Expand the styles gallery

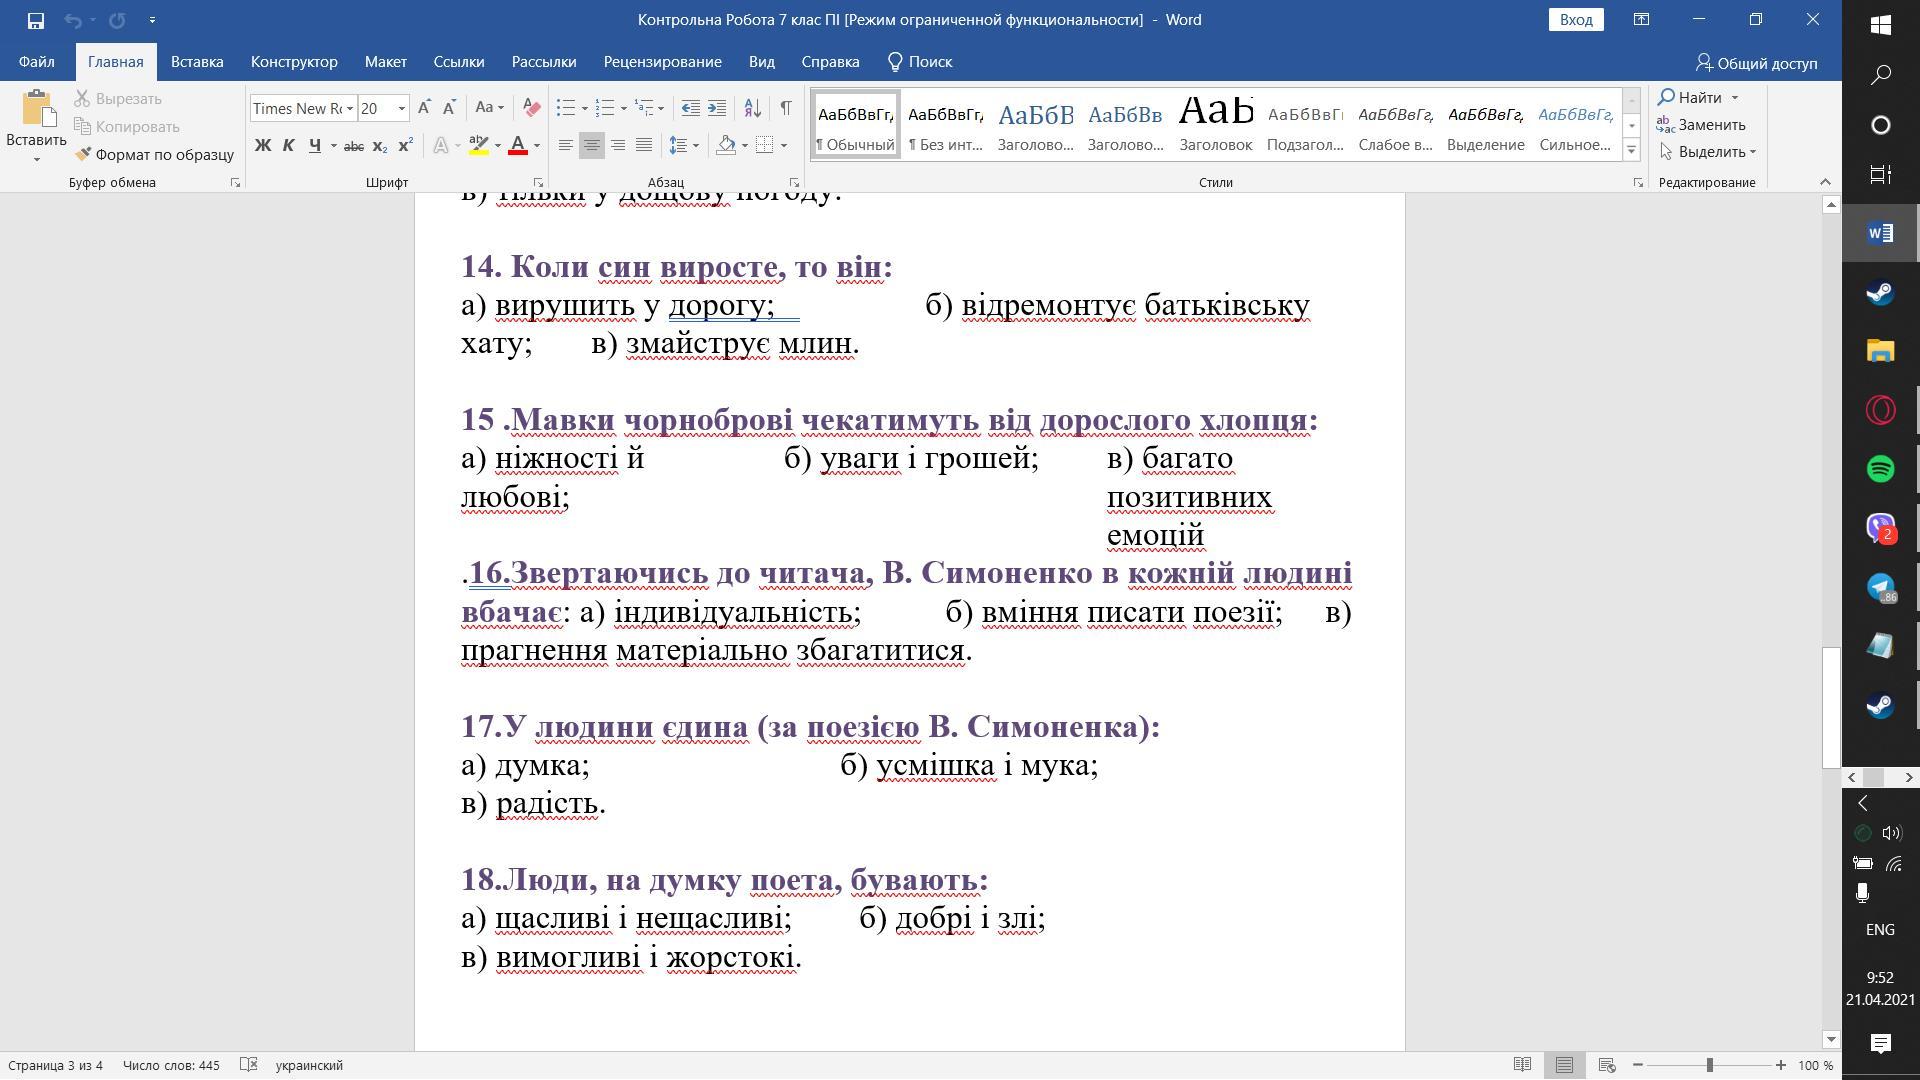click(1631, 150)
